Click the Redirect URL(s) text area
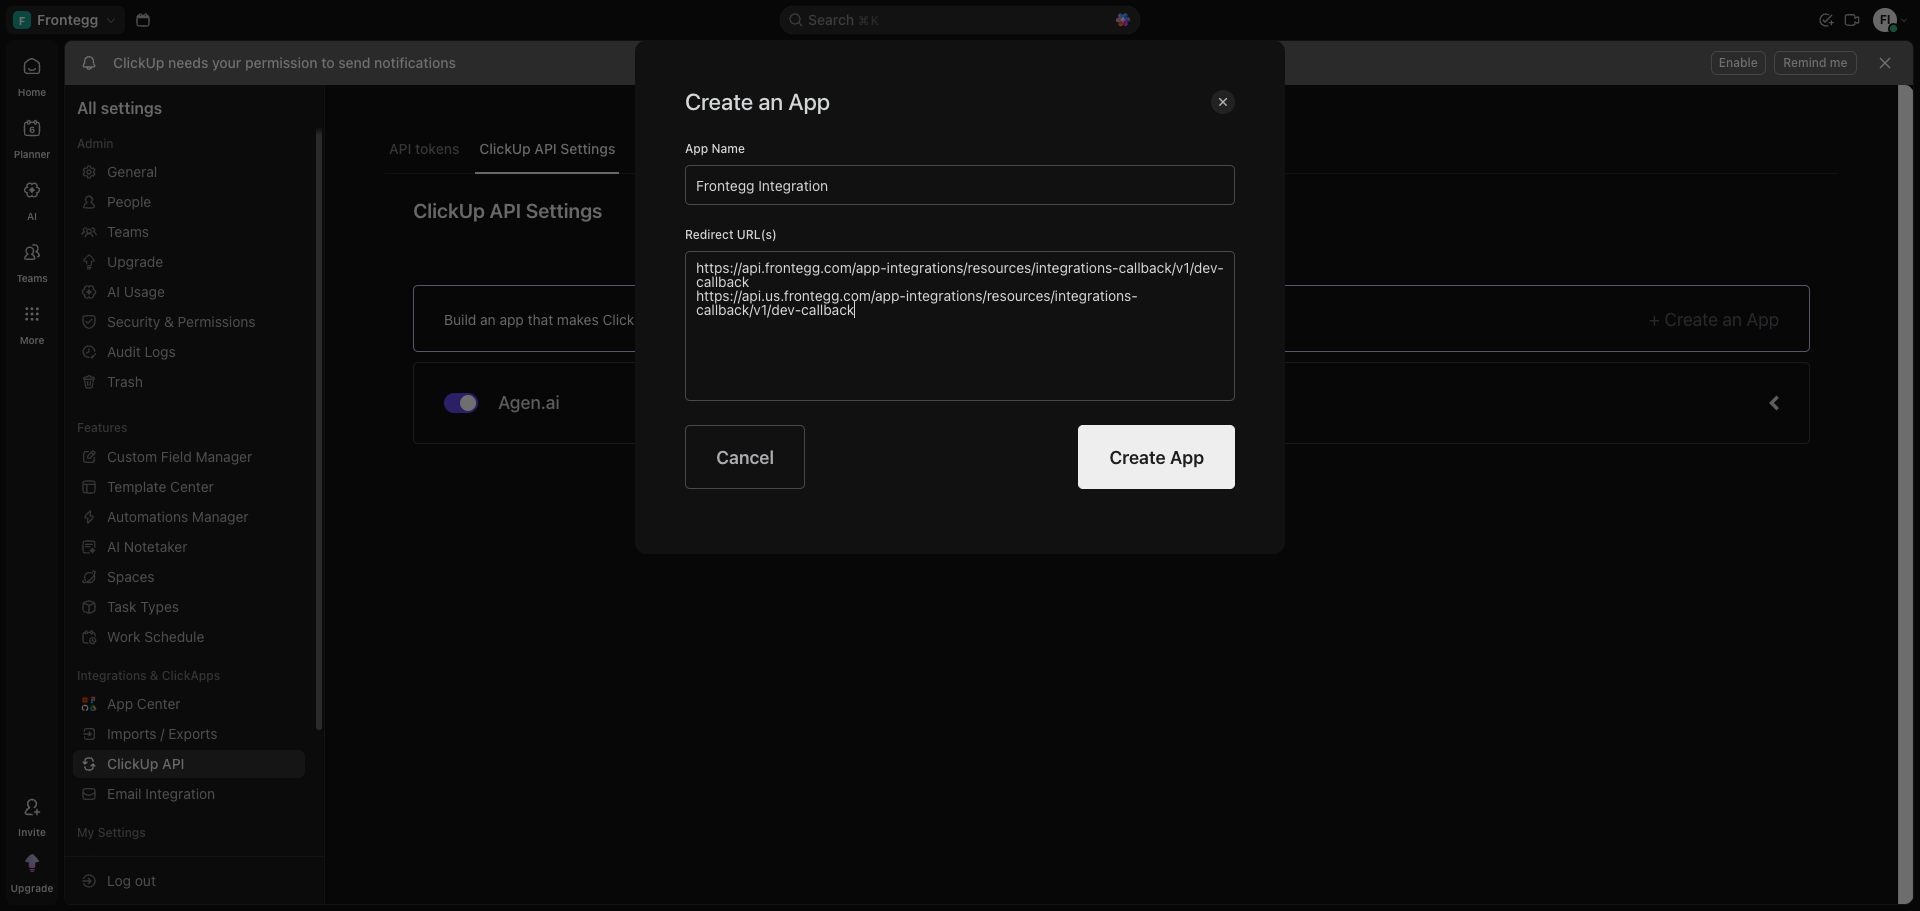 click(960, 326)
